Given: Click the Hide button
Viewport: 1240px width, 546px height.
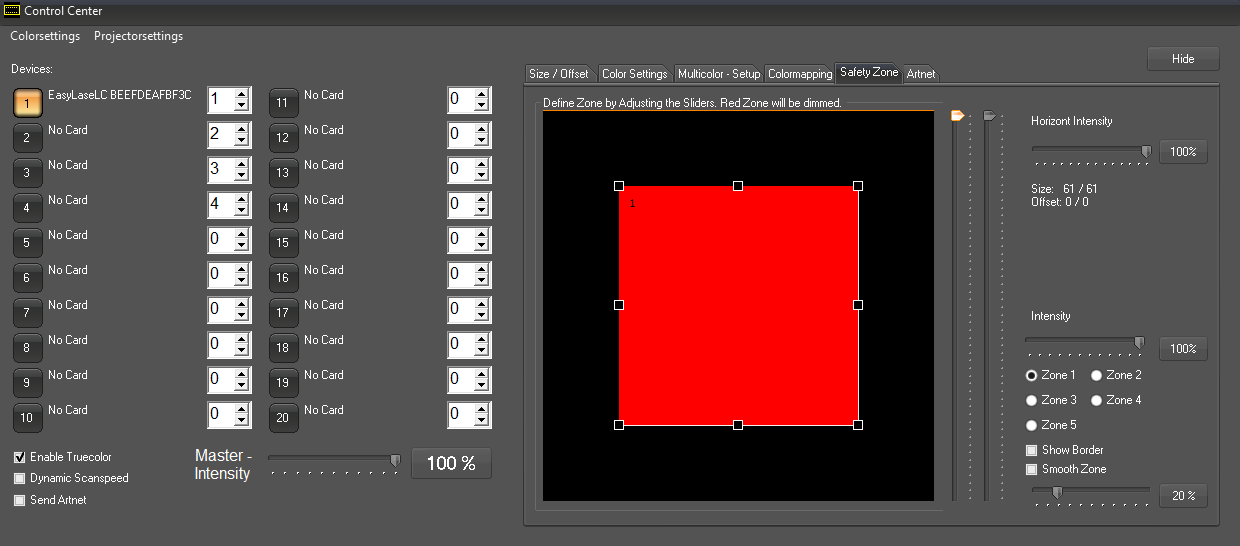Looking at the screenshot, I should click(1183, 59).
